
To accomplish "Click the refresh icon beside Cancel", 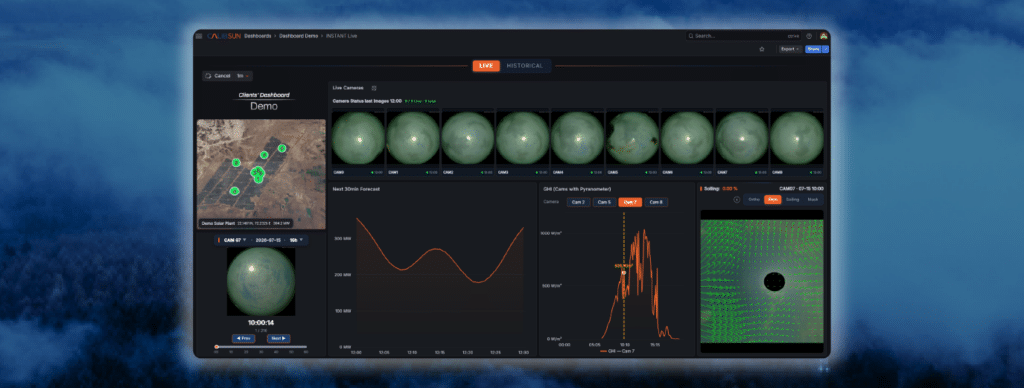I will coord(208,76).
